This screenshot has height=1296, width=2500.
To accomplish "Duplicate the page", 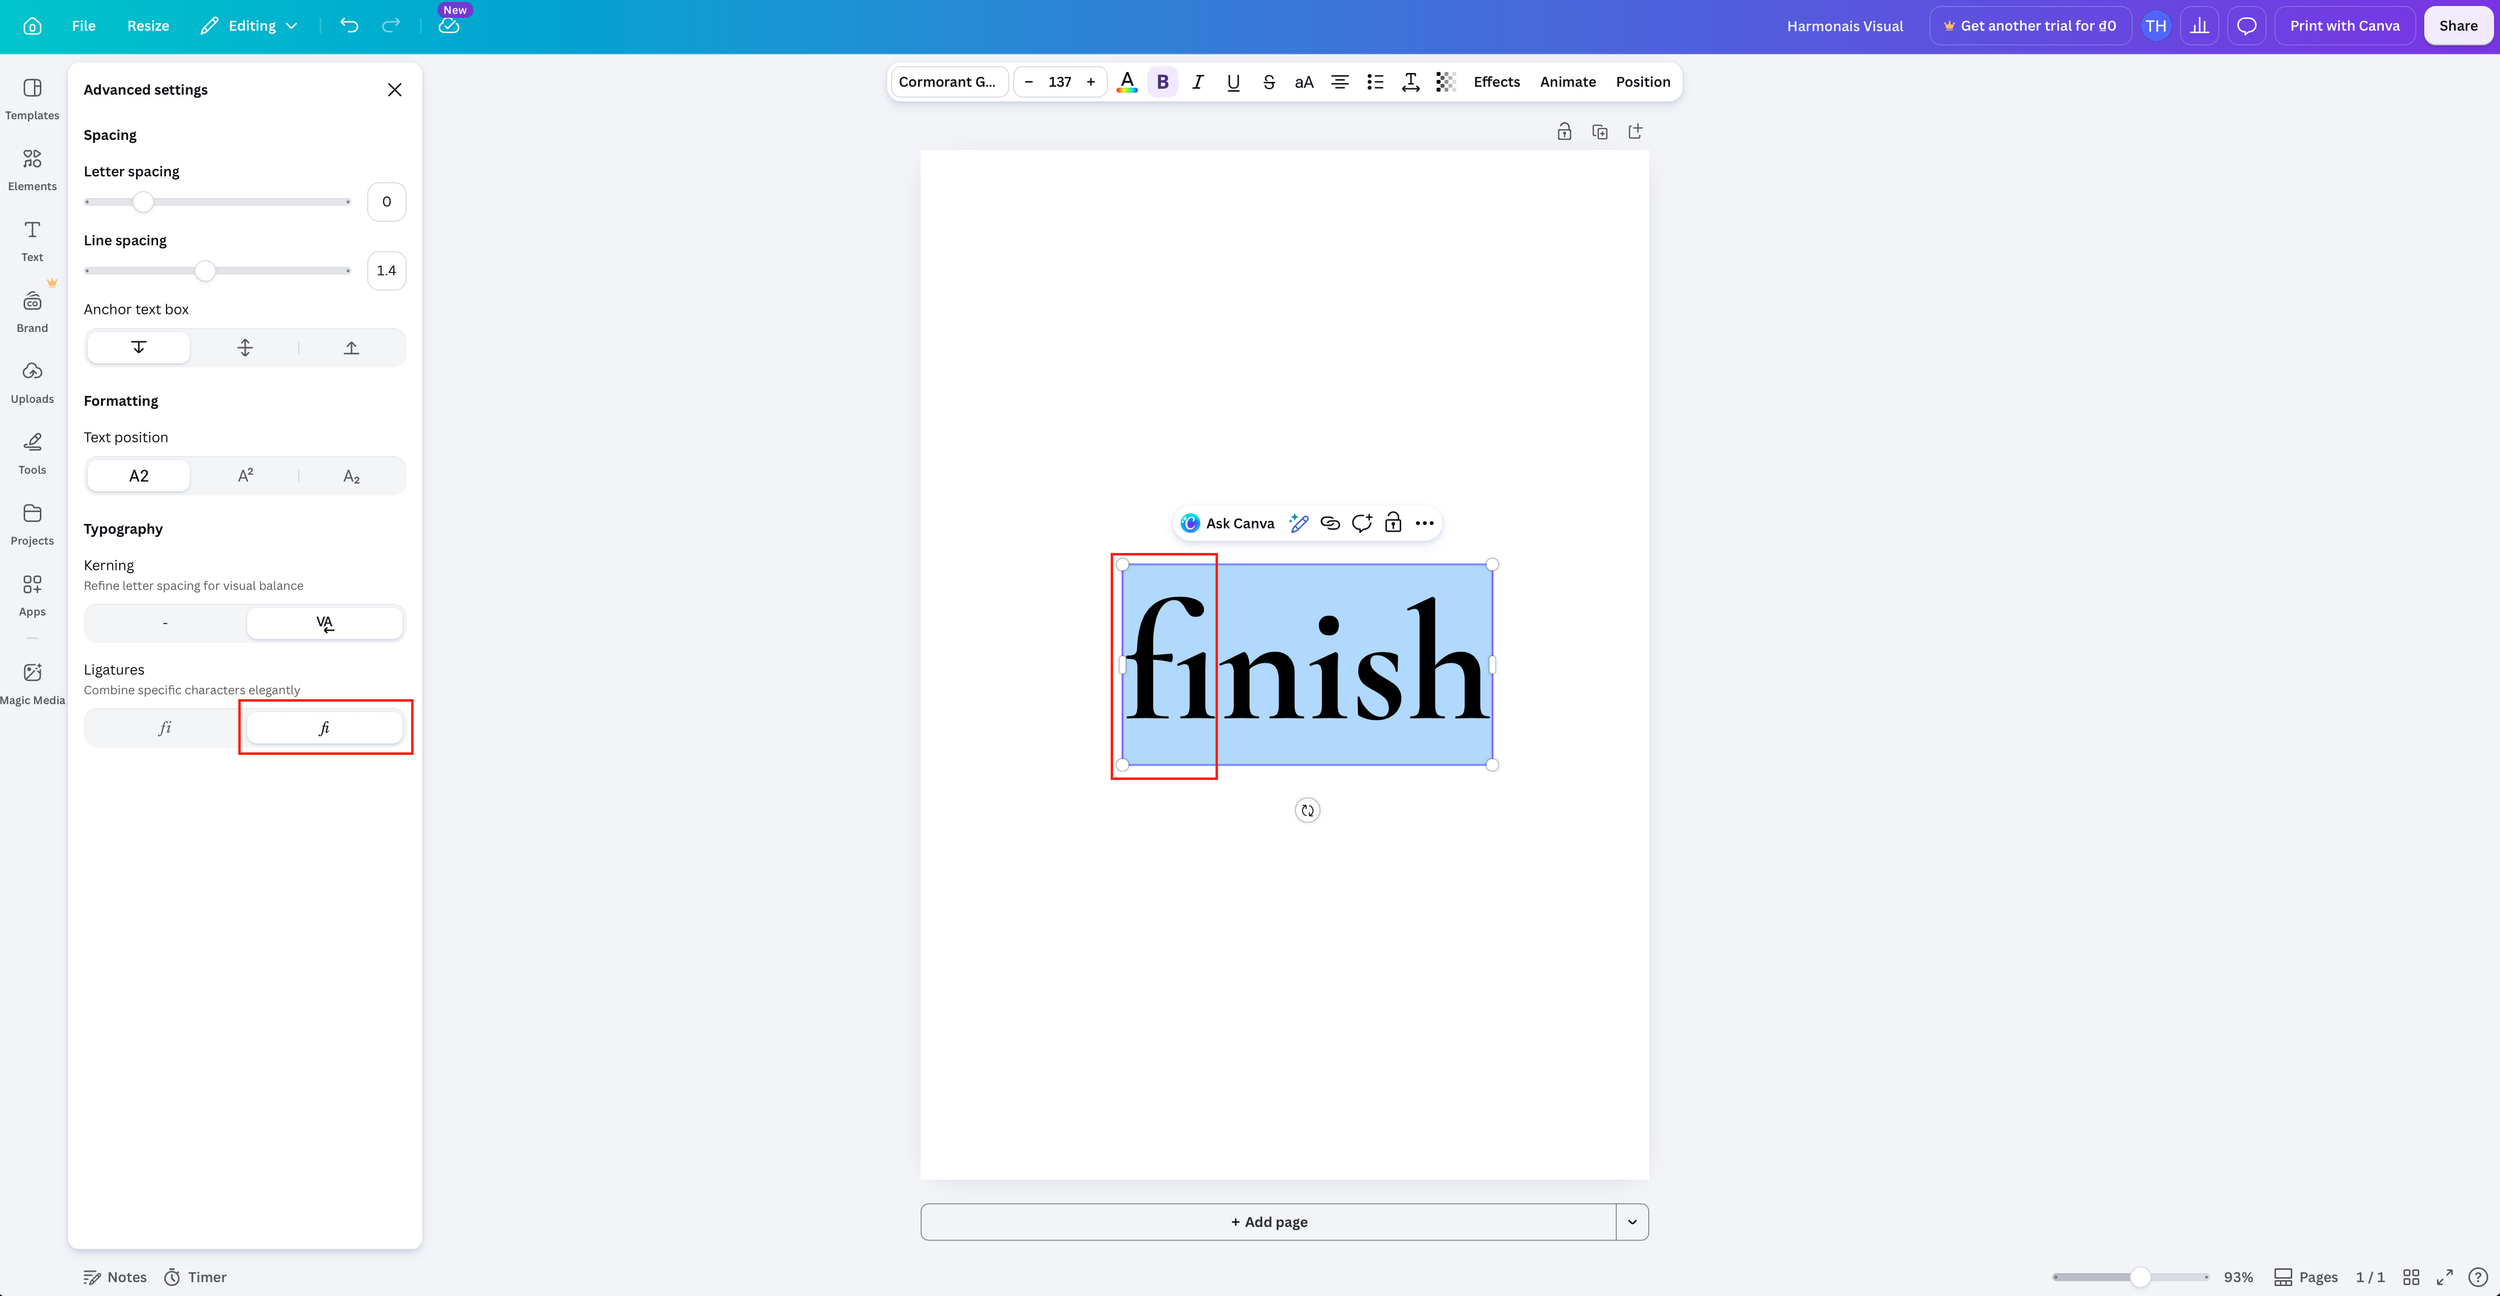I will 1600,132.
